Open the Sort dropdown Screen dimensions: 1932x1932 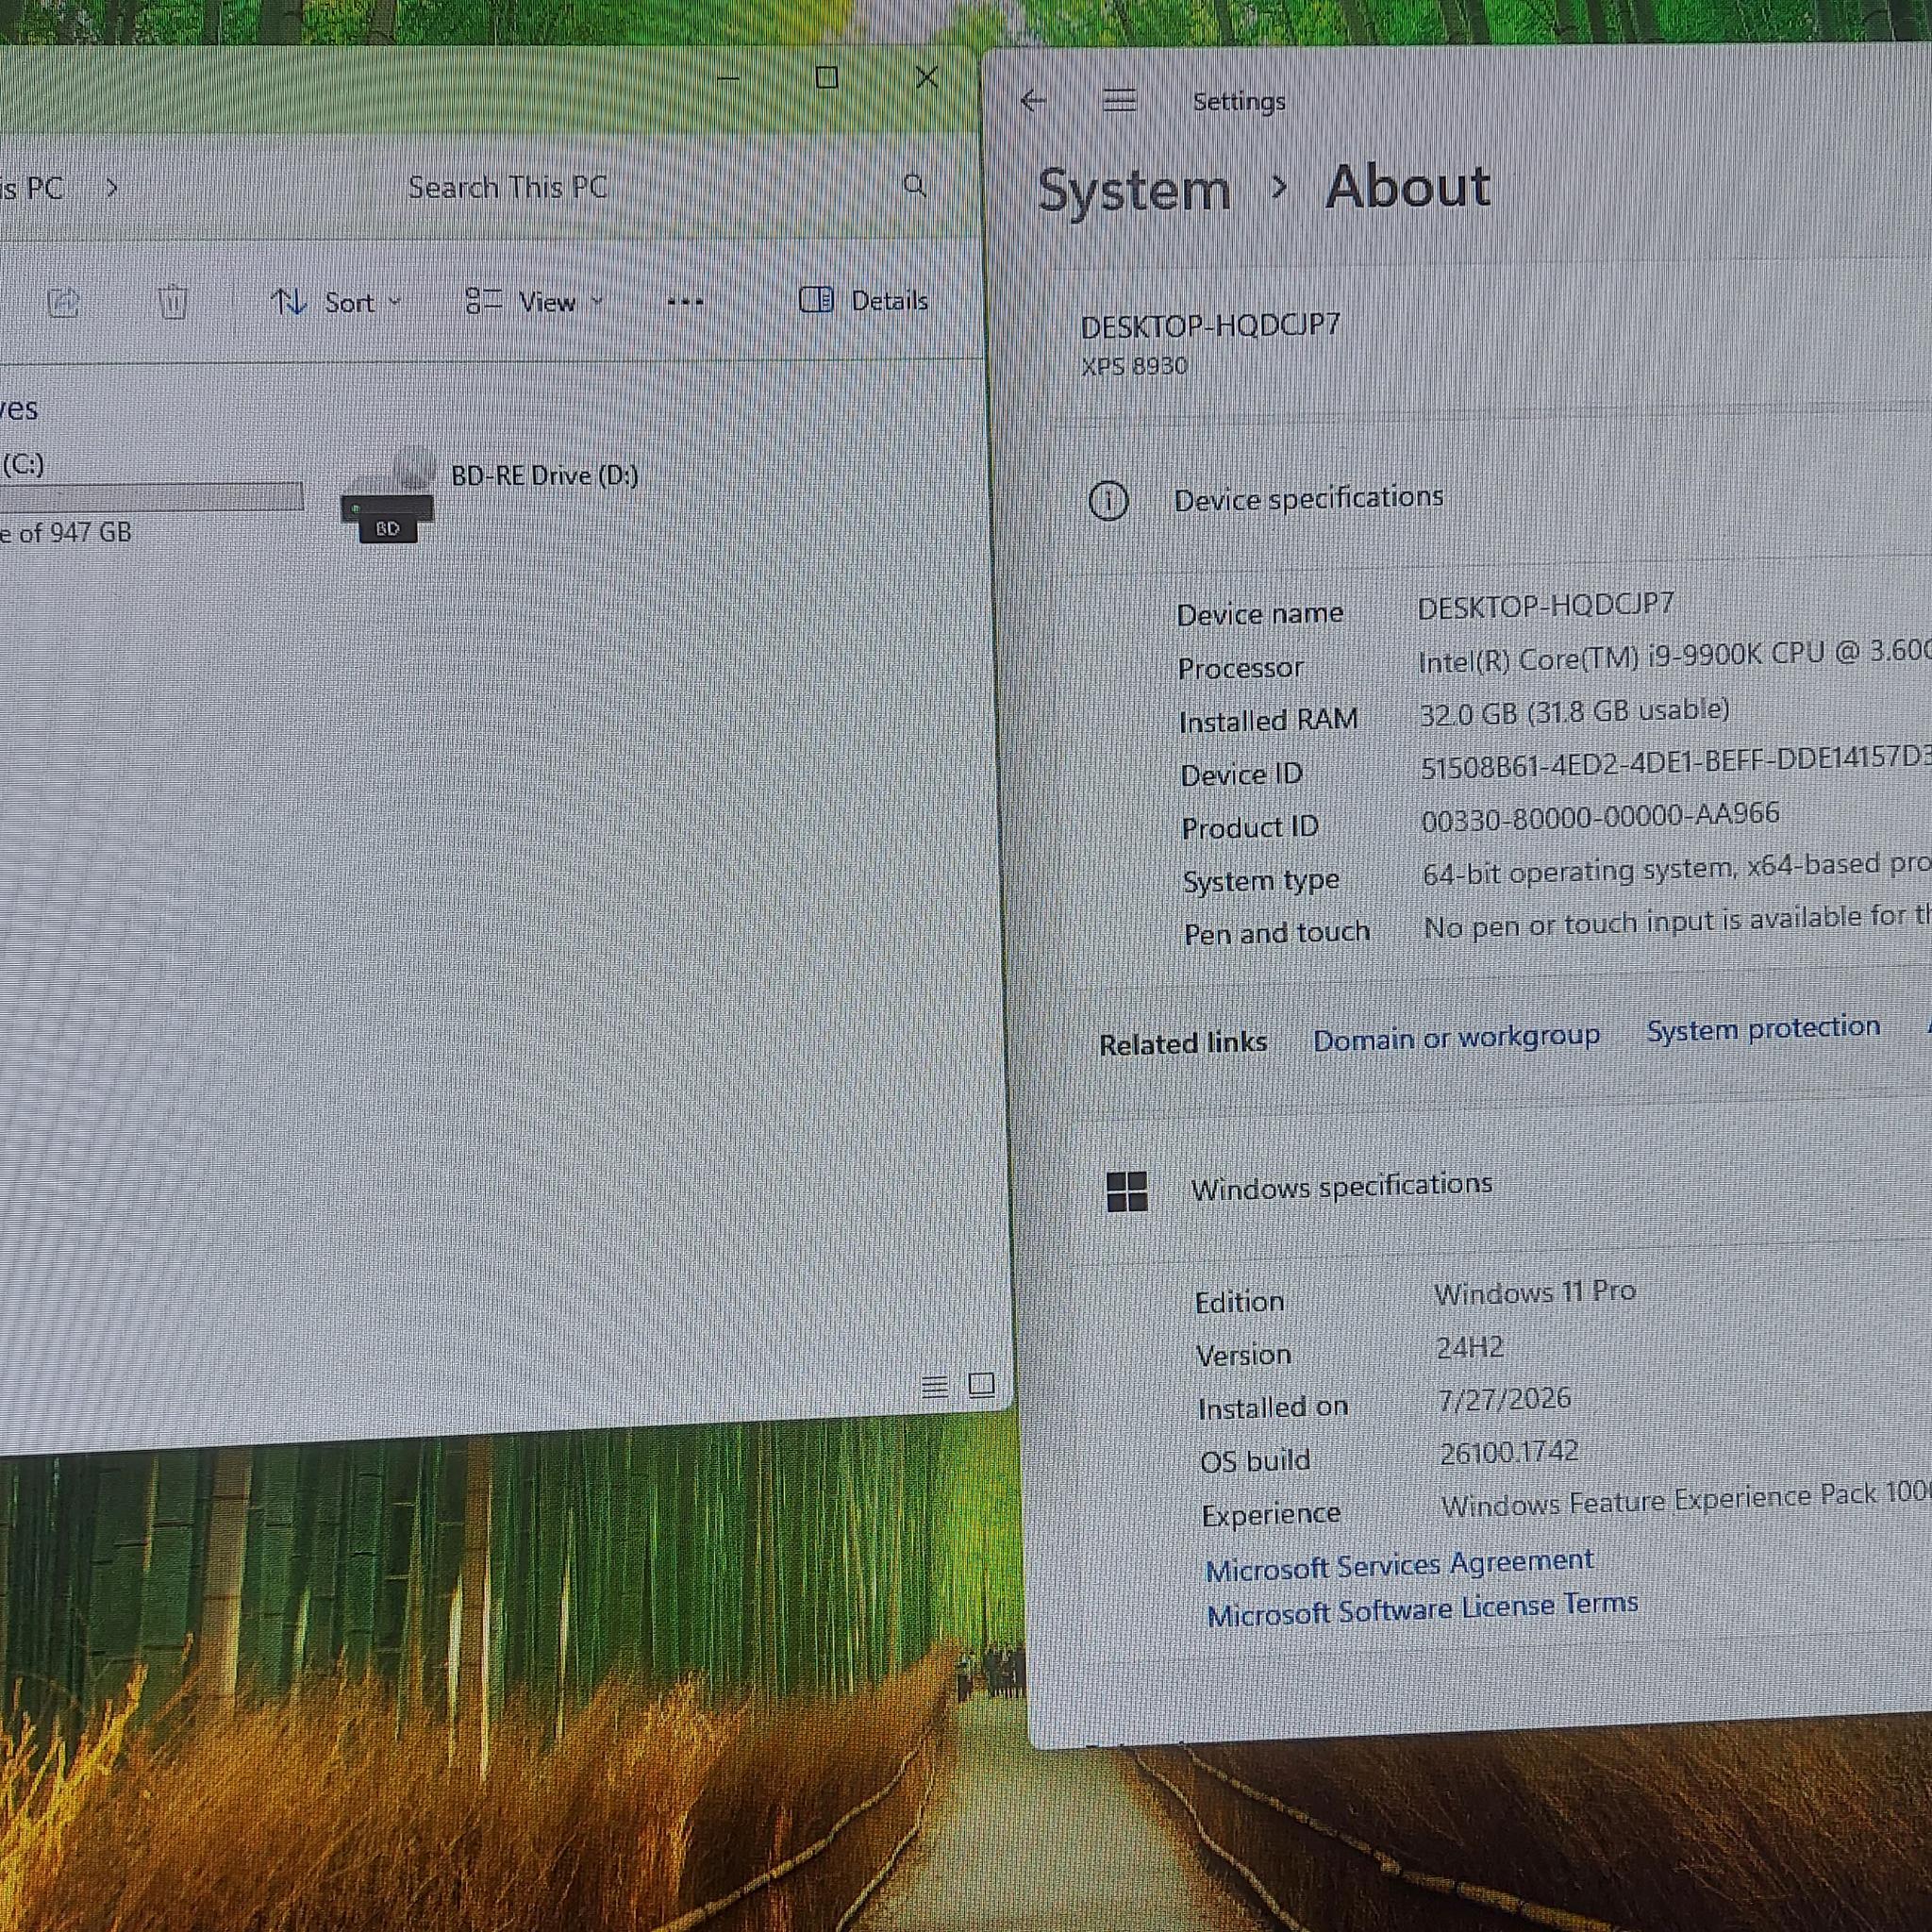pos(337,302)
